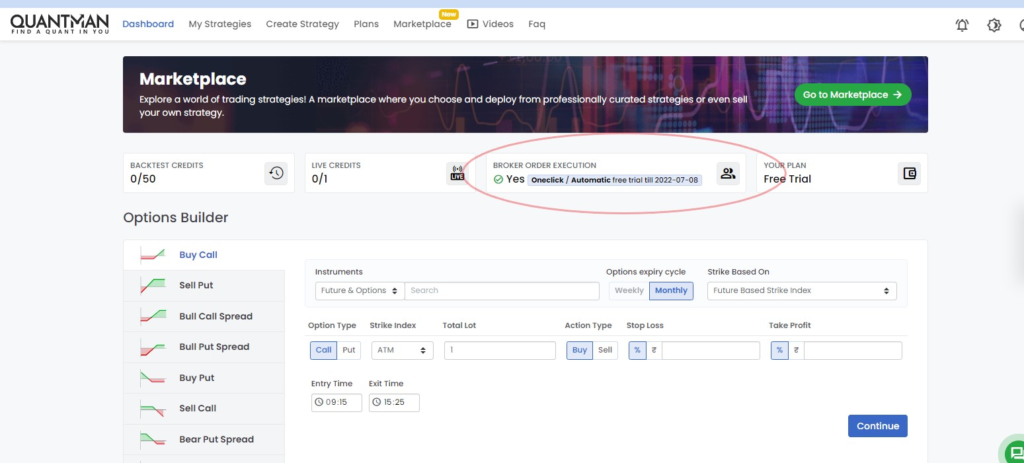Screen dimensions: 1024x463
Task: Click the live credits LIVE icon
Action: pyautogui.click(x=458, y=173)
